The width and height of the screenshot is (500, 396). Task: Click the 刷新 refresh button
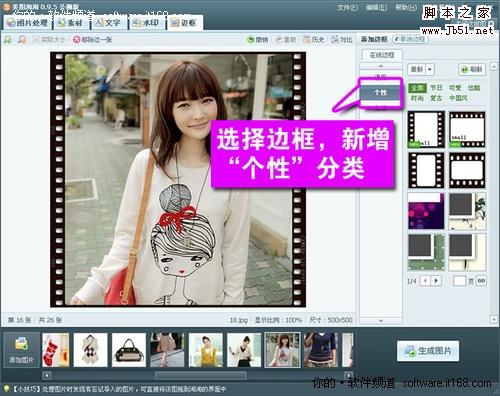(472, 69)
